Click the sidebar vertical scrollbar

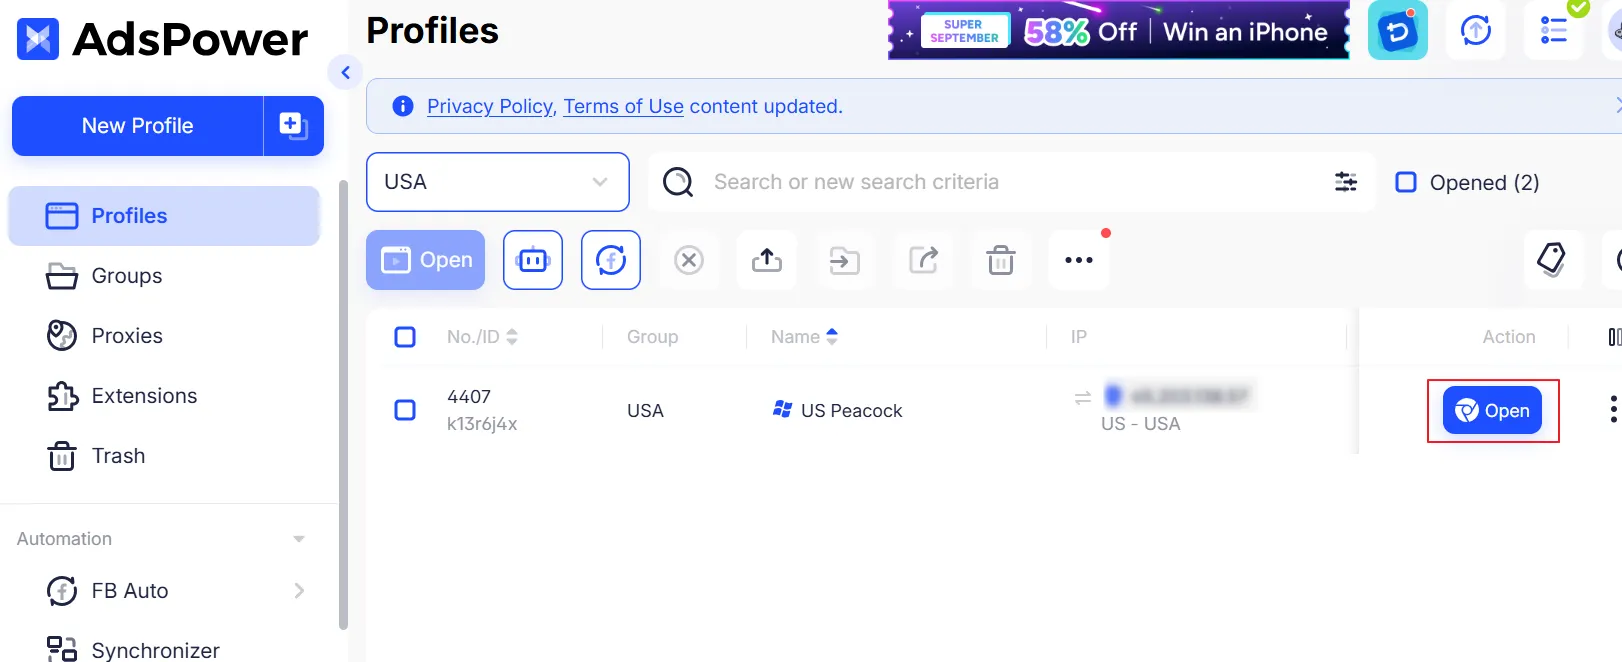click(344, 405)
